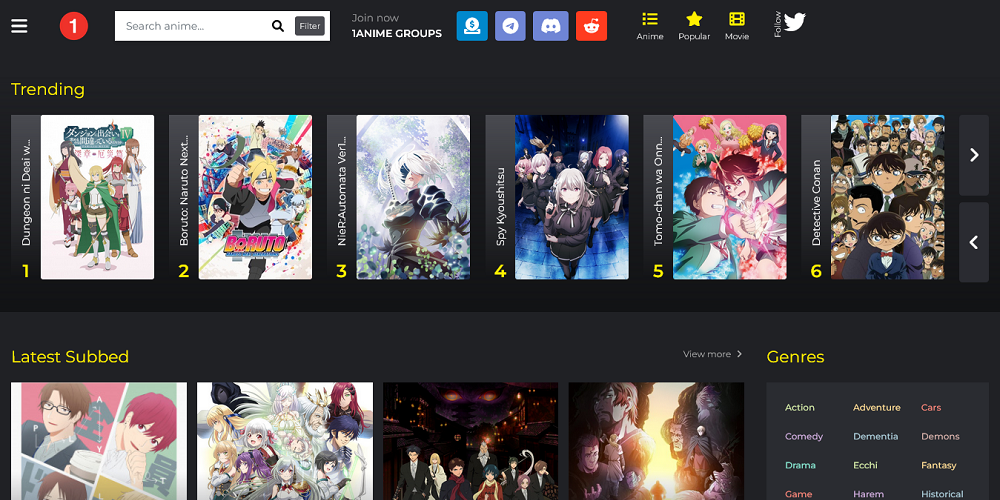The height and width of the screenshot is (500, 1000).
Task: Select the Harem genre
Action: click(869, 494)
